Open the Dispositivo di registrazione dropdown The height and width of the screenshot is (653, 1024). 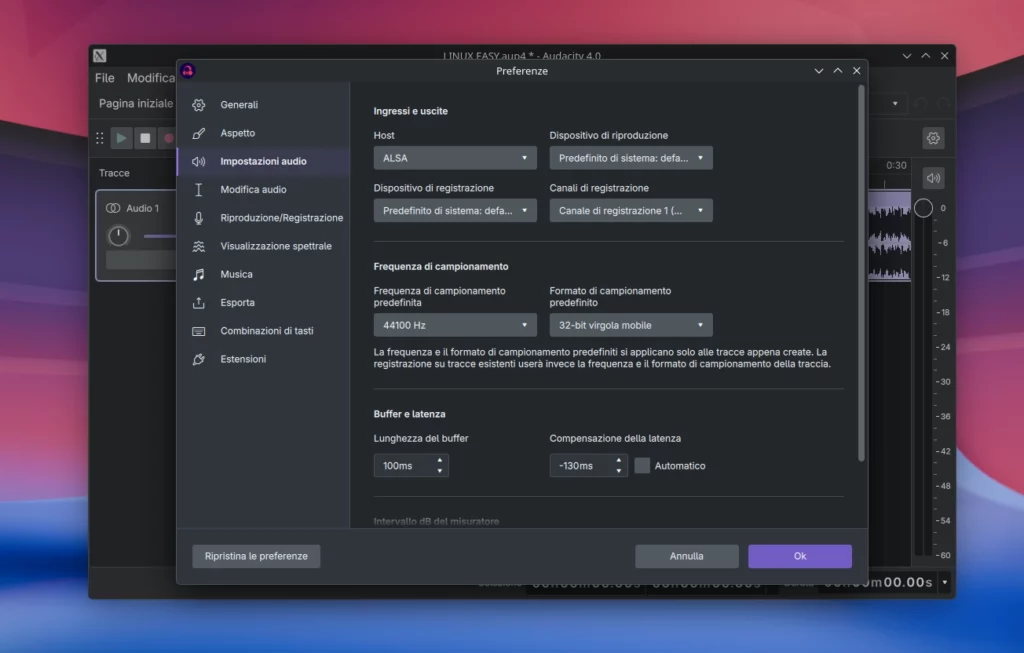455,210
